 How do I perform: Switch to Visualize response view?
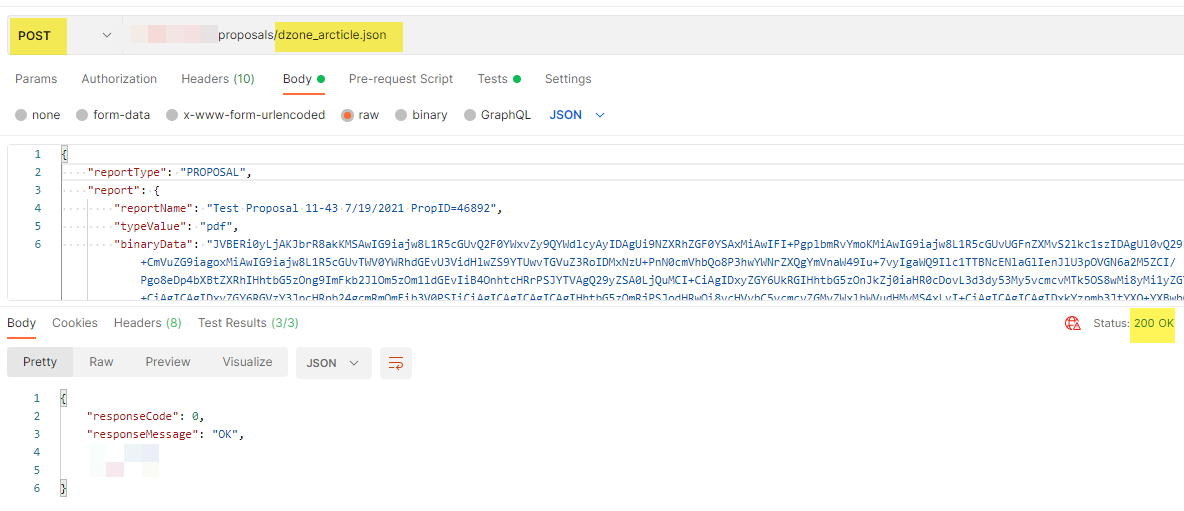[x=247, y=362]
